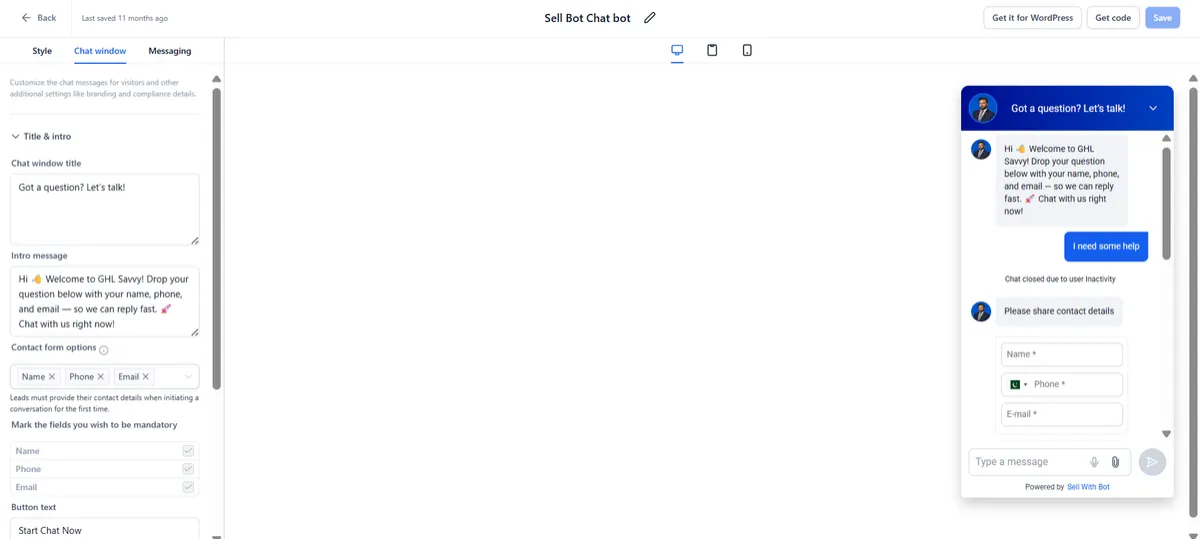Click the resize handle of the Intro message box
The image size is (1200, 539).
(194, 332)
